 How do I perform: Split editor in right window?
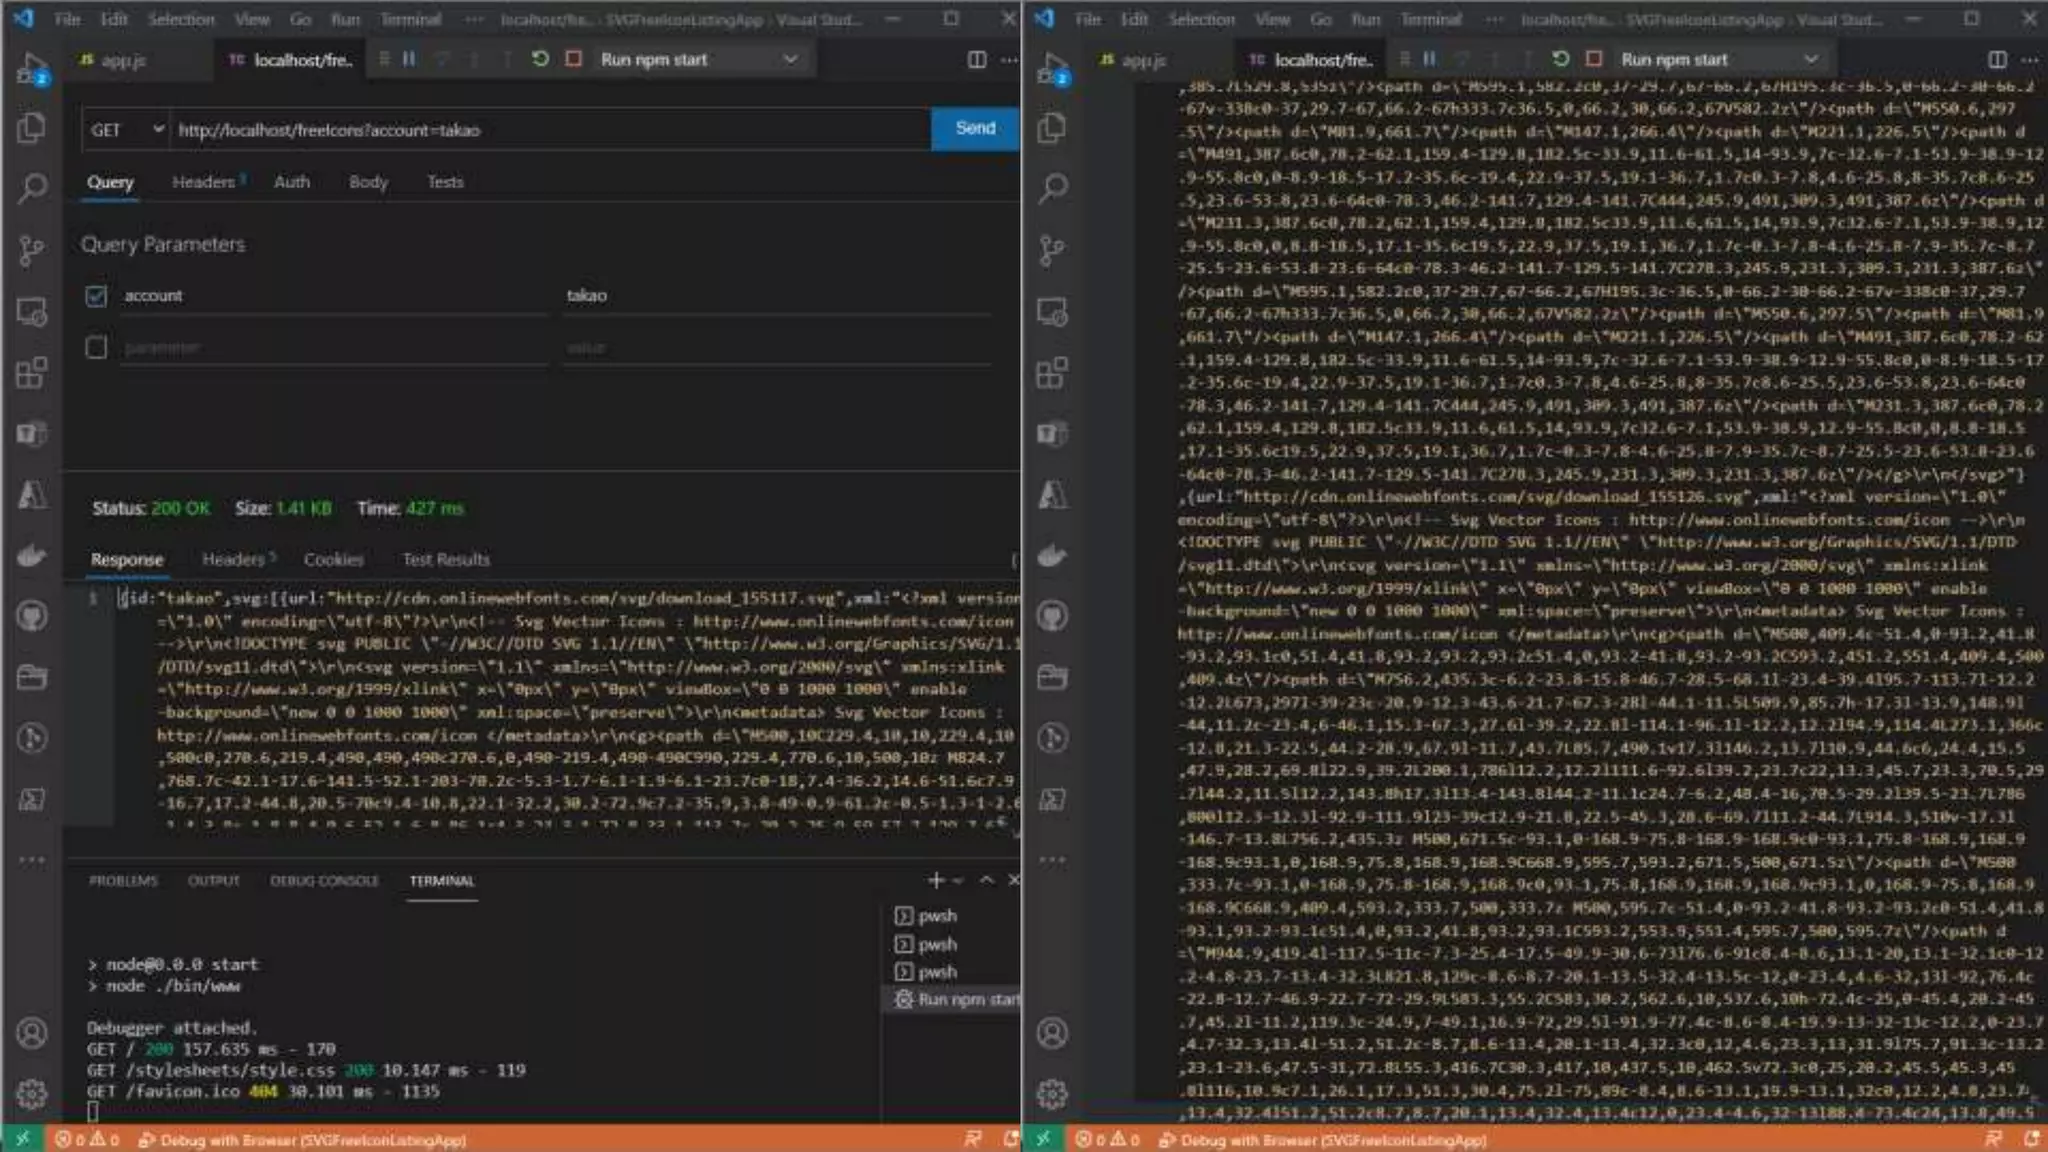coord(1997,60)
